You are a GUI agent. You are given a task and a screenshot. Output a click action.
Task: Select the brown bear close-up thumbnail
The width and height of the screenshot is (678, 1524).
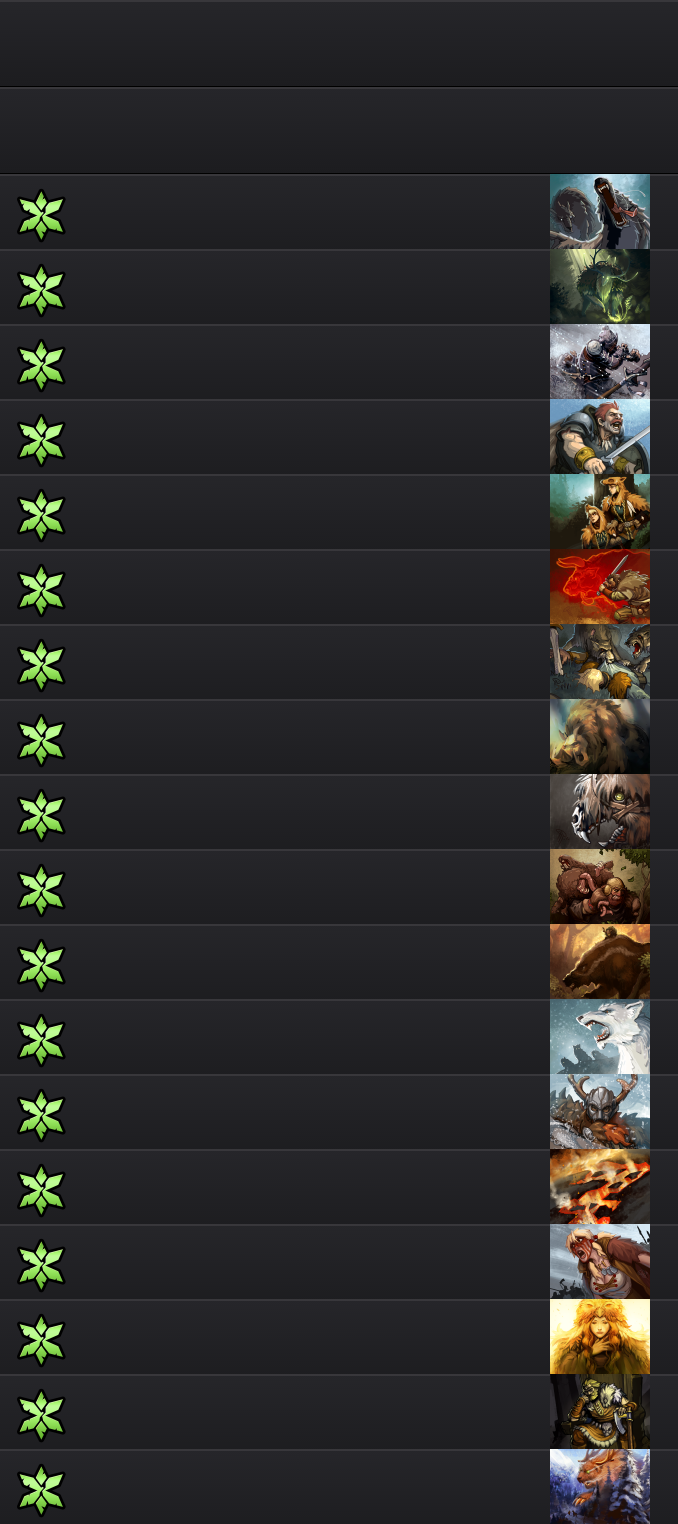600,737
